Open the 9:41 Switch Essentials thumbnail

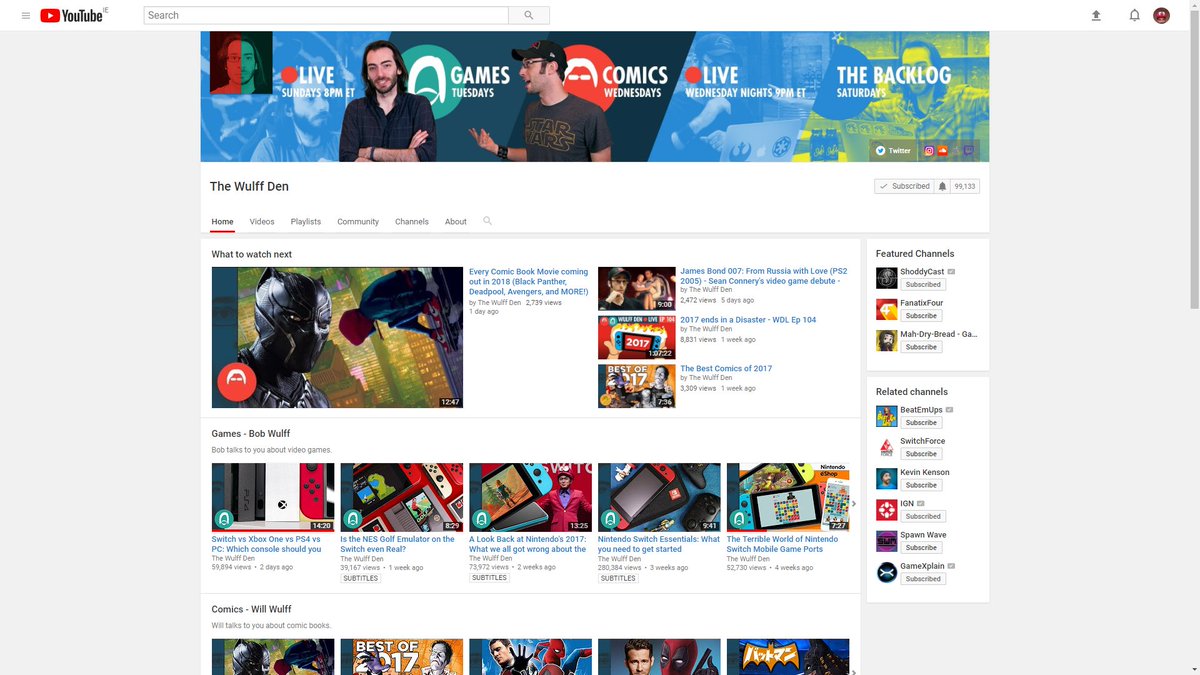pos(659,497)
